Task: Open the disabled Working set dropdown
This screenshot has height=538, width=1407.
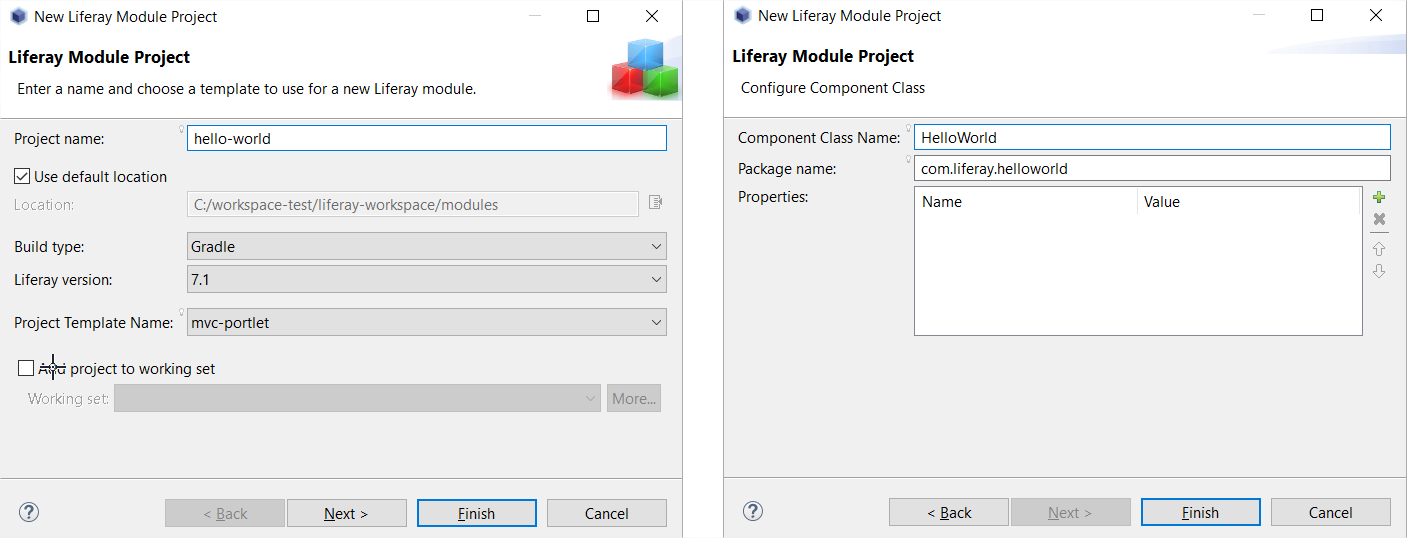Action: [358, 398]
